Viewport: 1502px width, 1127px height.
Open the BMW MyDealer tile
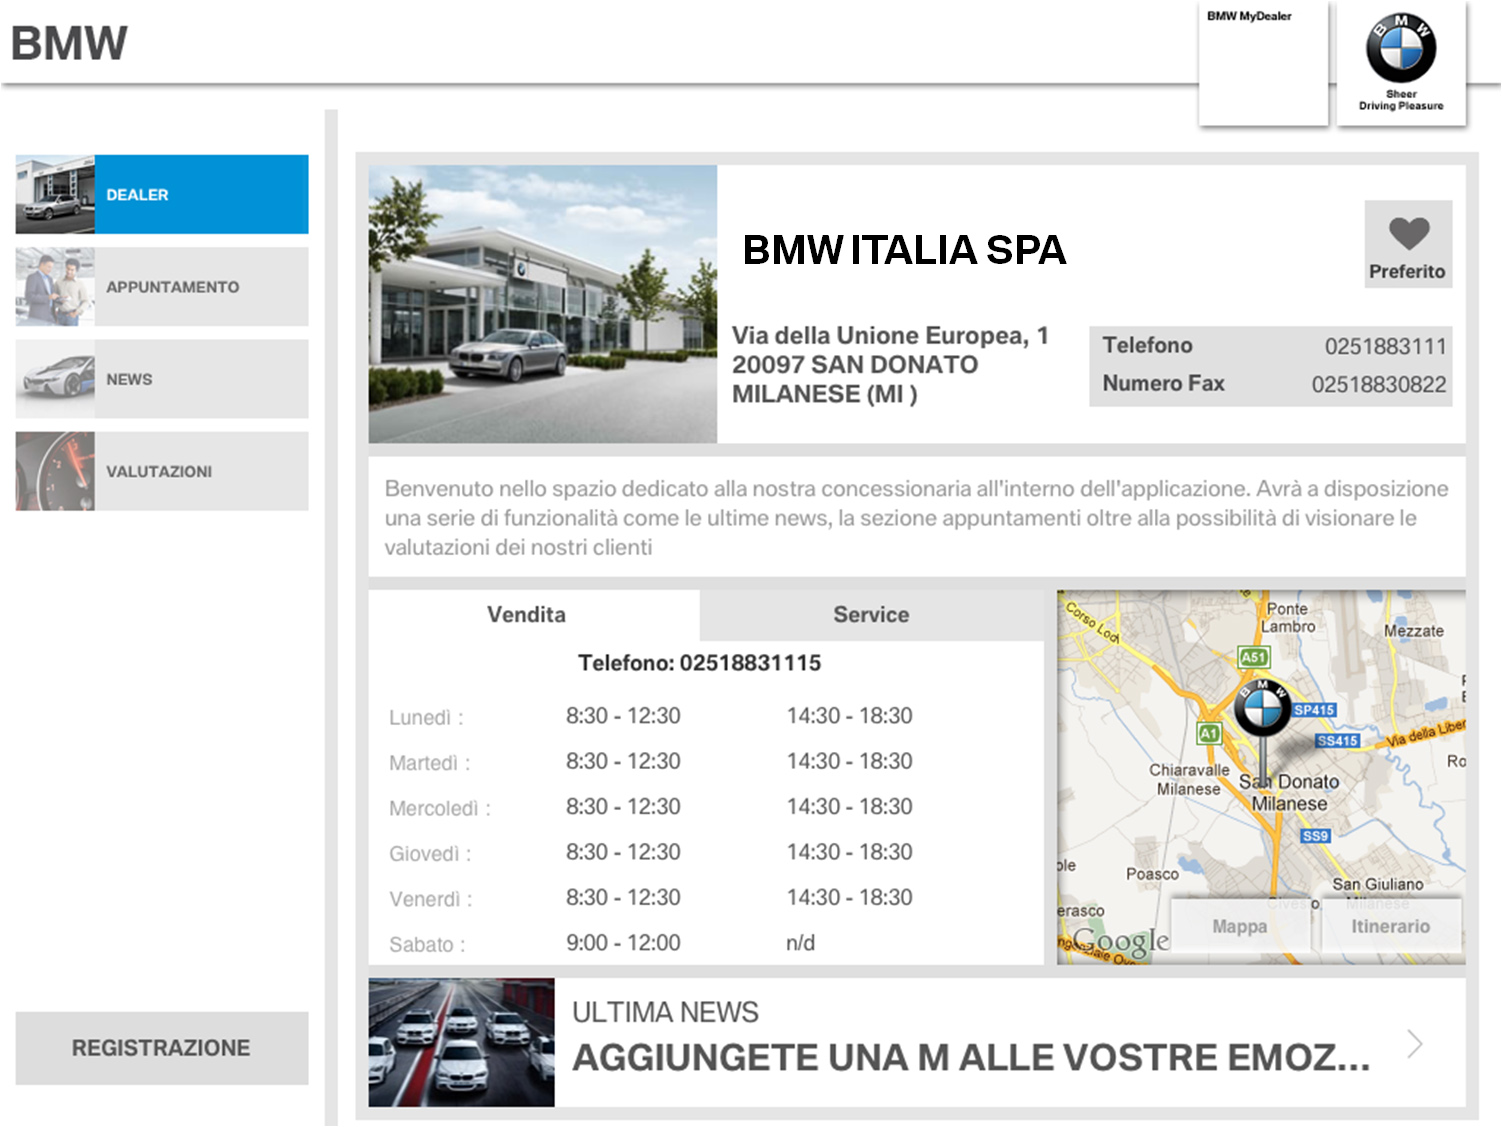point(1262,63)
